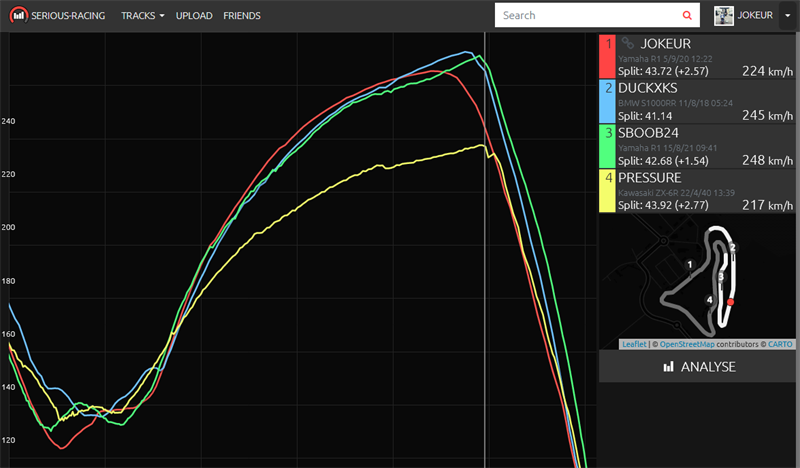Click the JOKEUR profile avatar
800x468 pixels.
[x=723, y=16]
